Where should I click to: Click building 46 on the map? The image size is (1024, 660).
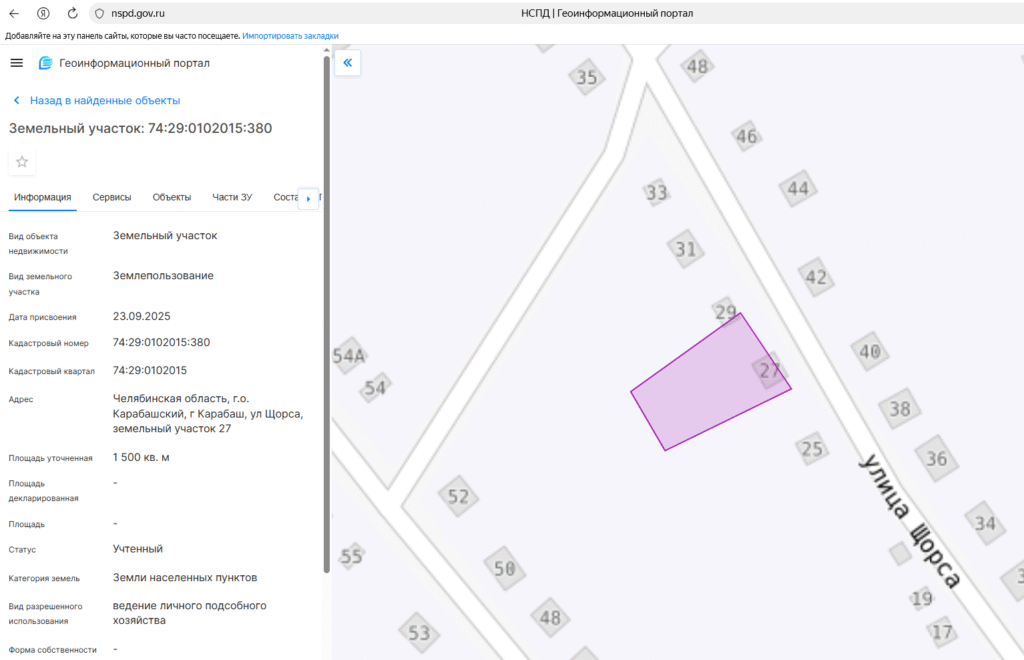tap(746, 136)
